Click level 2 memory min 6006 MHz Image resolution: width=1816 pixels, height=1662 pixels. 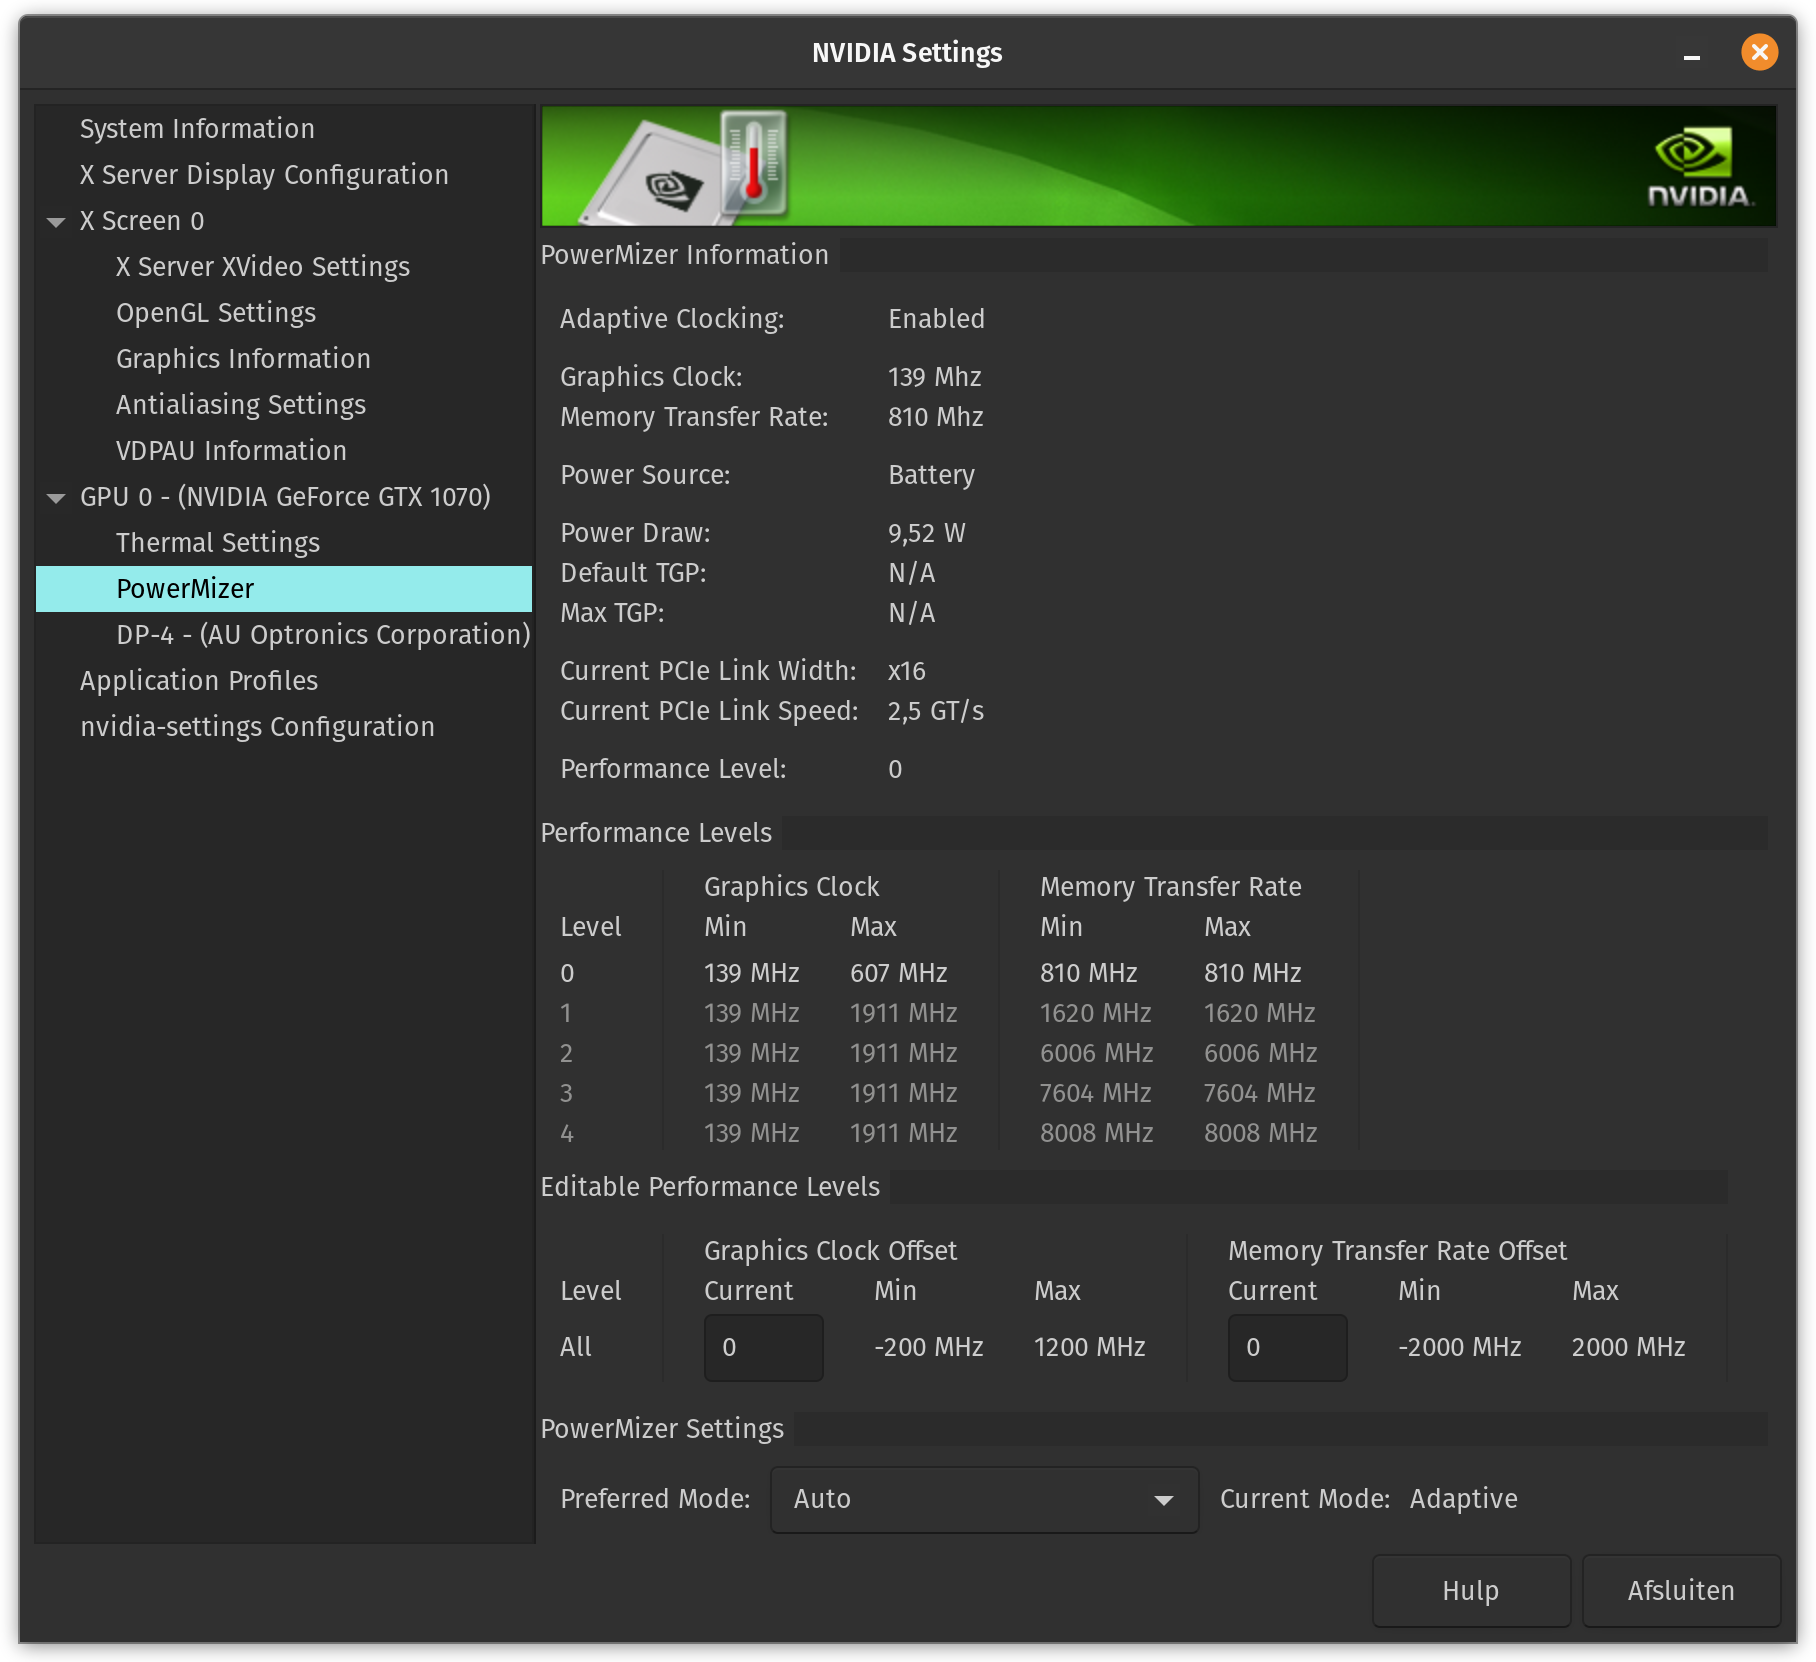pos(1097,1053)
